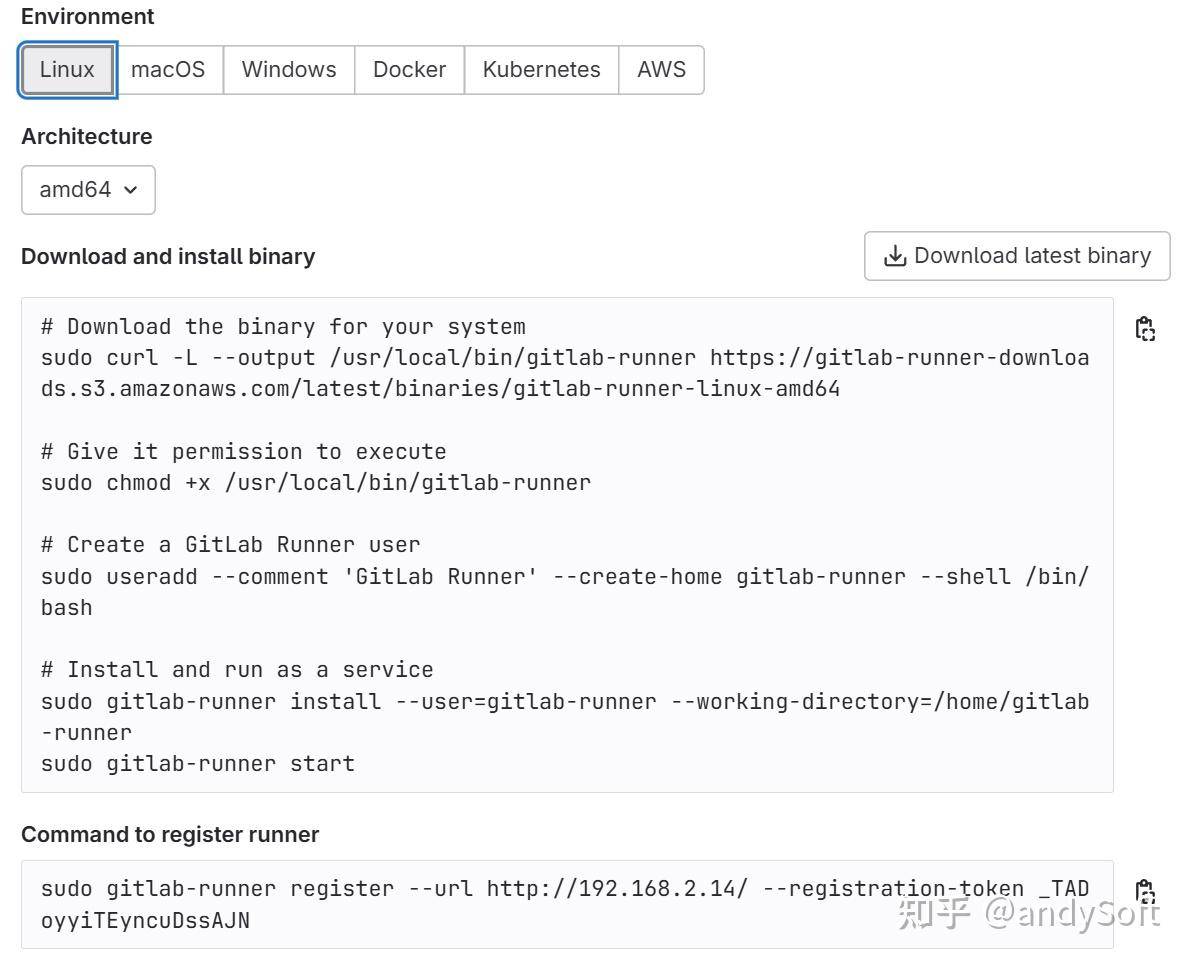Viewport: 1190px width, 965px height.
Task: Click the 'Download and install binary' heading
Action: click(168, 256)
